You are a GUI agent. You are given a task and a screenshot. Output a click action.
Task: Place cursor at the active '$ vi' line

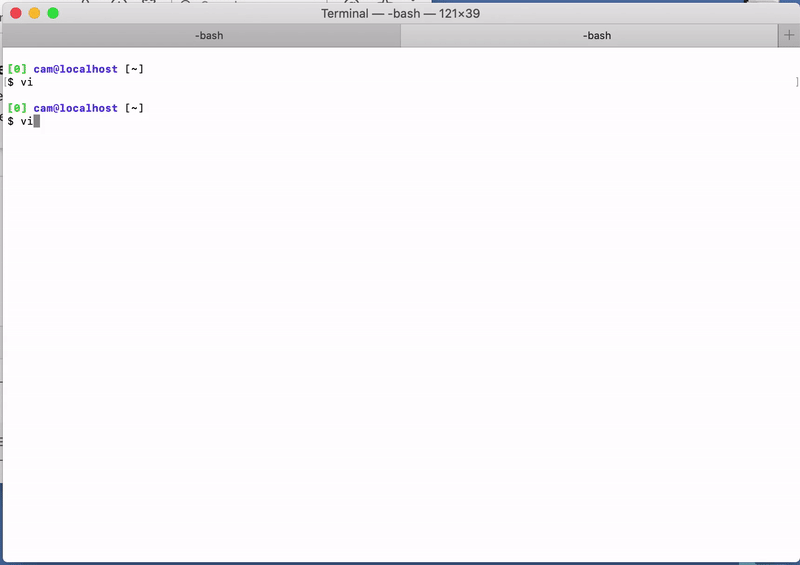tap(23, 121)
